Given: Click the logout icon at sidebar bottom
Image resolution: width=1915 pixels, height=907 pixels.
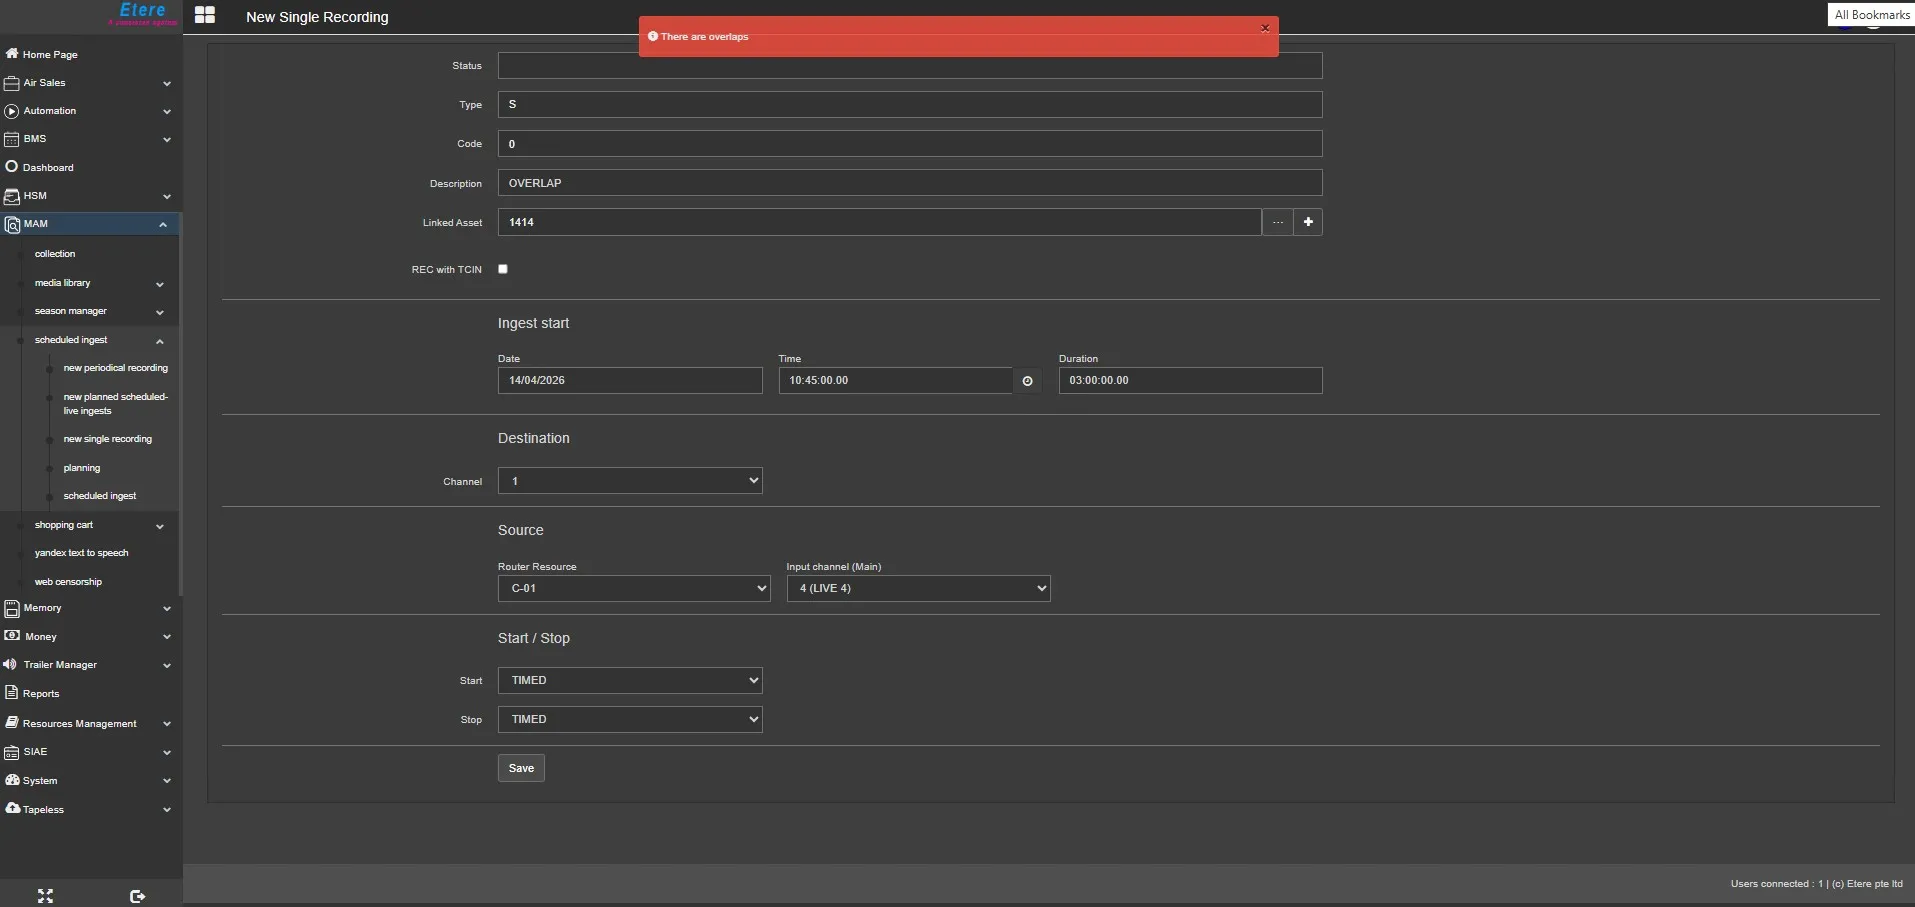Looking at the screenshot, I should click(137, 896).
